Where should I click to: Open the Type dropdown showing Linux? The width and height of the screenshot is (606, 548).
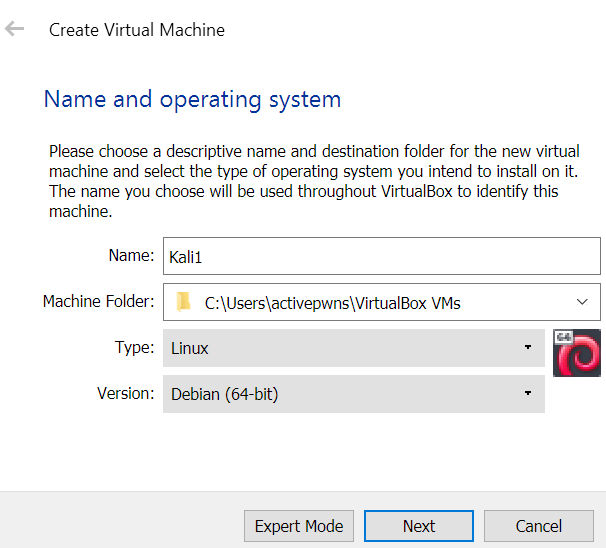(x=354, y=348)
